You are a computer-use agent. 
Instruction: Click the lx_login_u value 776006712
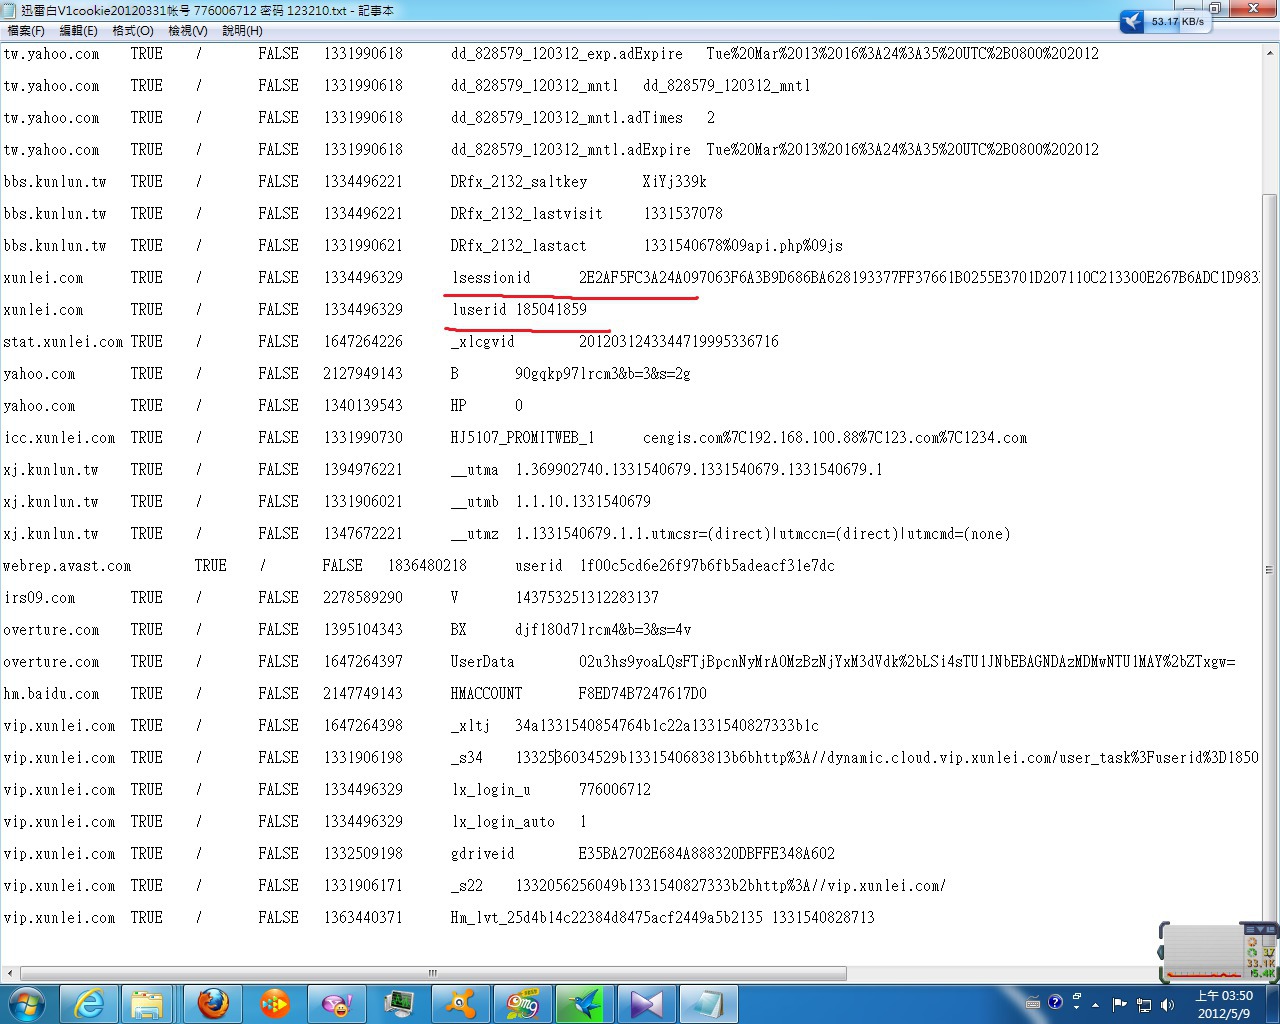[615, 790]
